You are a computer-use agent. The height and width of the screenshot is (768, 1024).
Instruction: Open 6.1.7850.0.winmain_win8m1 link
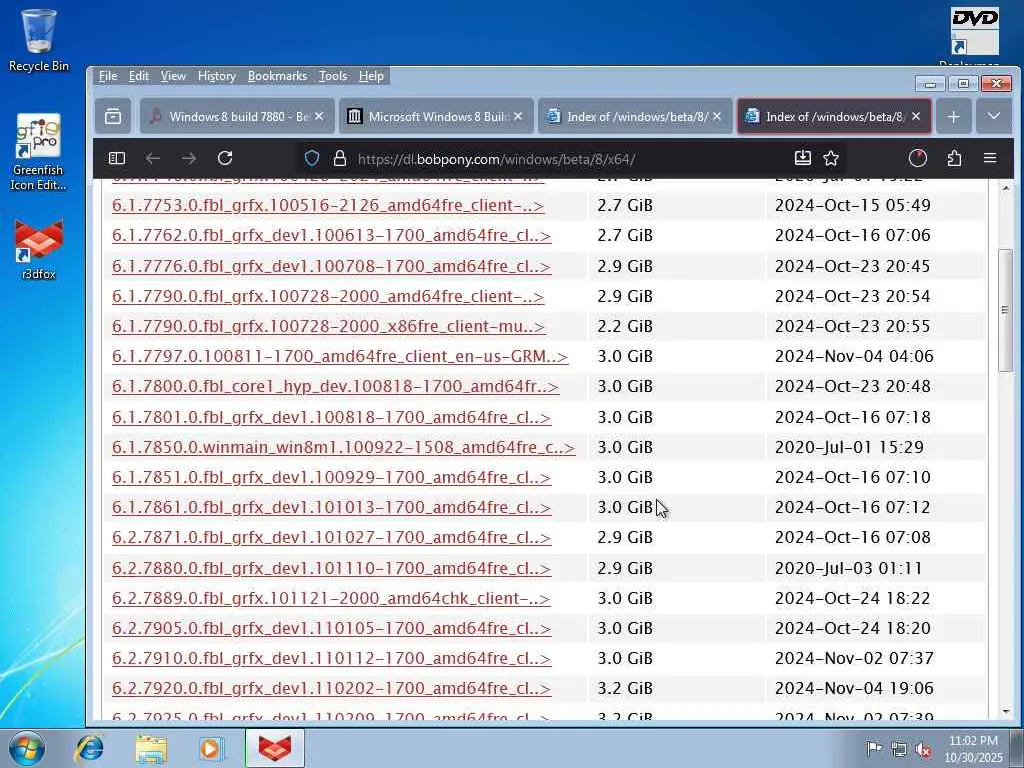(343, 447)
